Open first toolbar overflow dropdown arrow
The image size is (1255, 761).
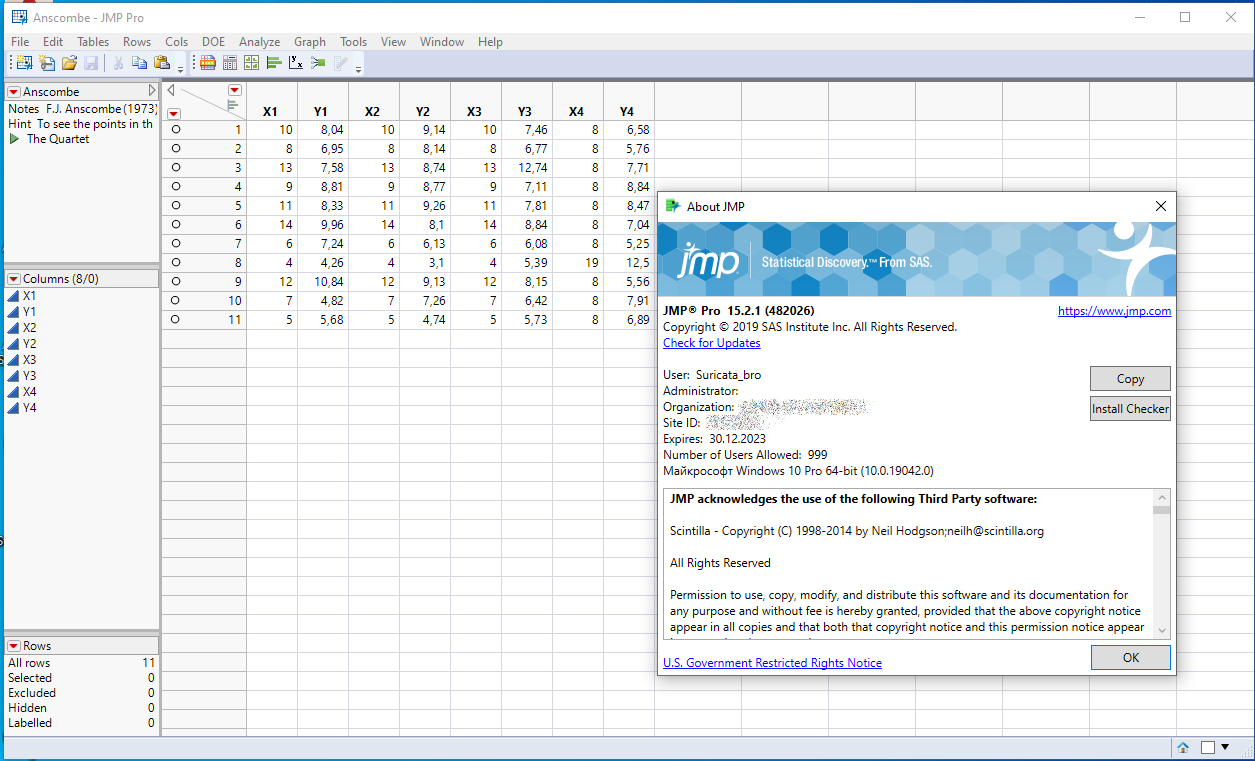point(180,68)
